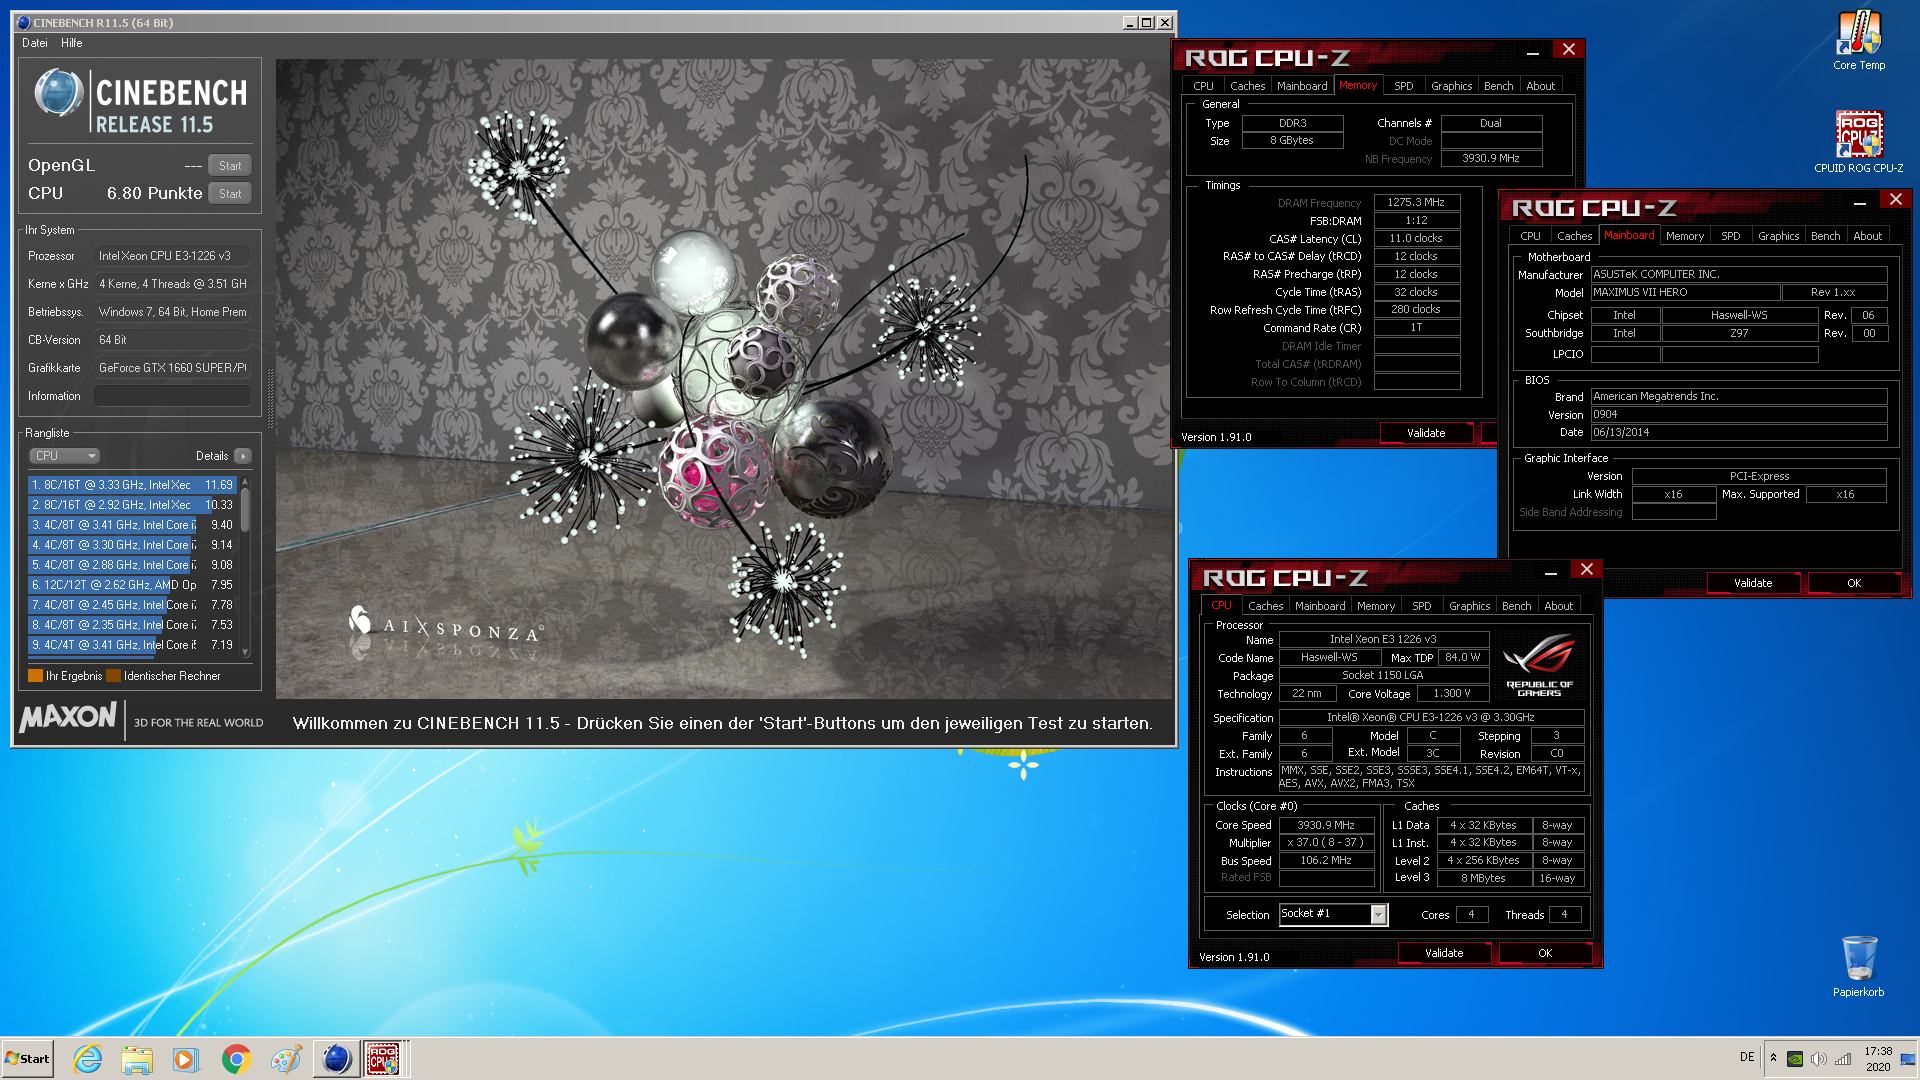Start the OpenGL benchmark

(230, 166)
